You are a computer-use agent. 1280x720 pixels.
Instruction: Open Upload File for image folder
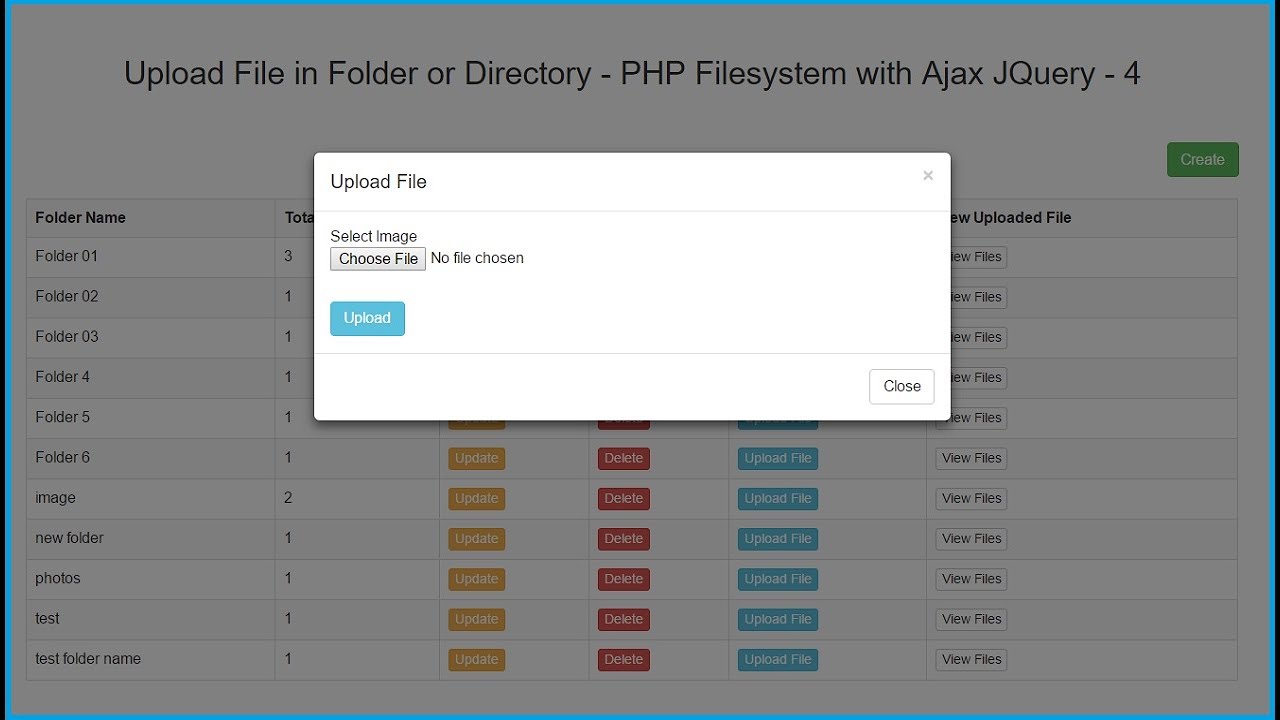pyautogui.click(x=778, y=499)
